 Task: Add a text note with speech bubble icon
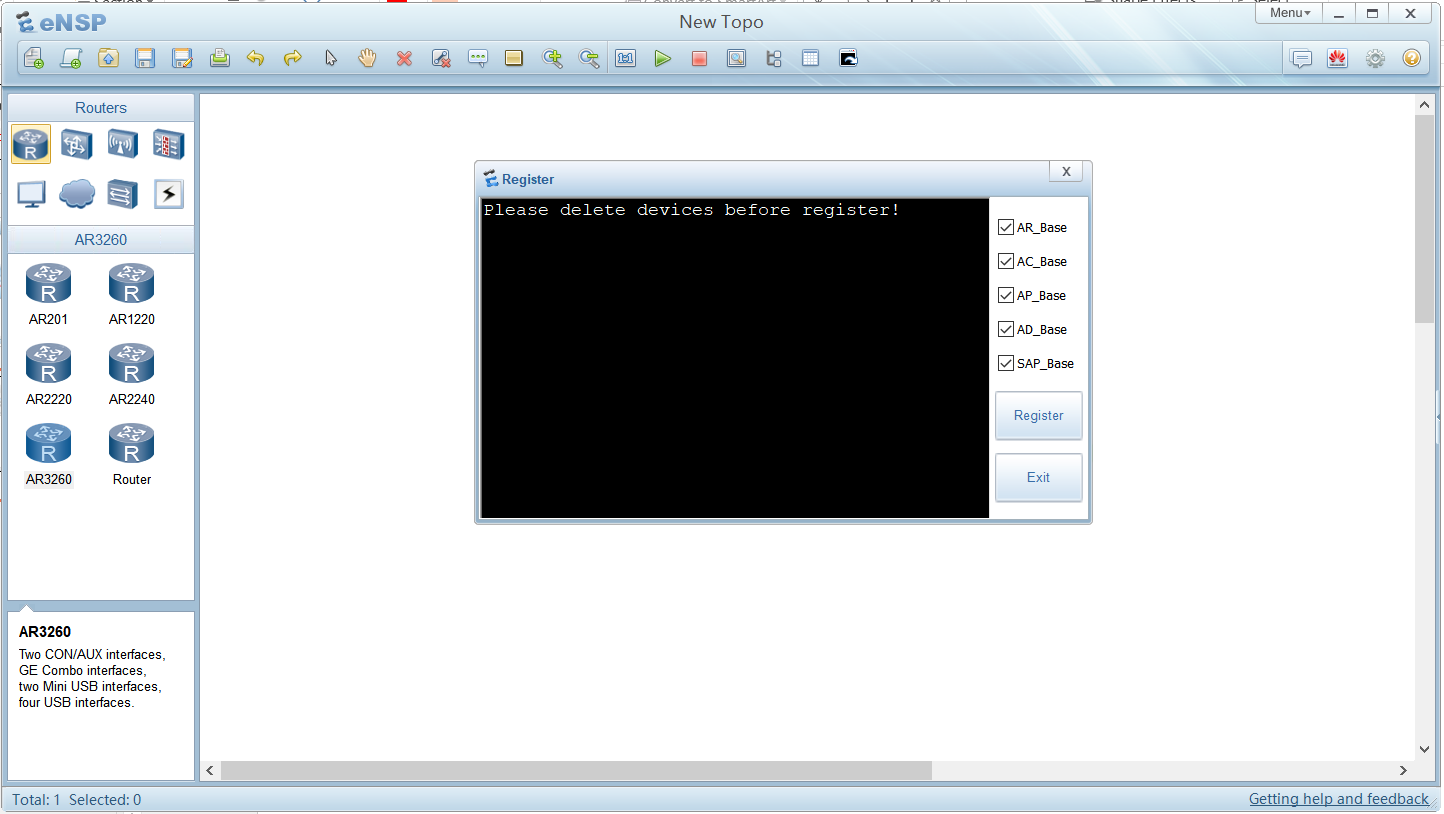click(x=478, y=58)
